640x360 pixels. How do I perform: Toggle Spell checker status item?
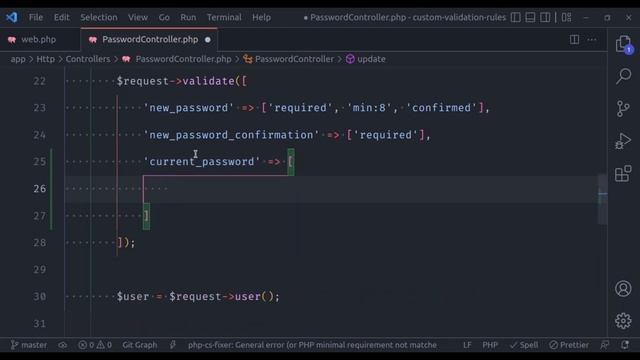click(524, 345)
